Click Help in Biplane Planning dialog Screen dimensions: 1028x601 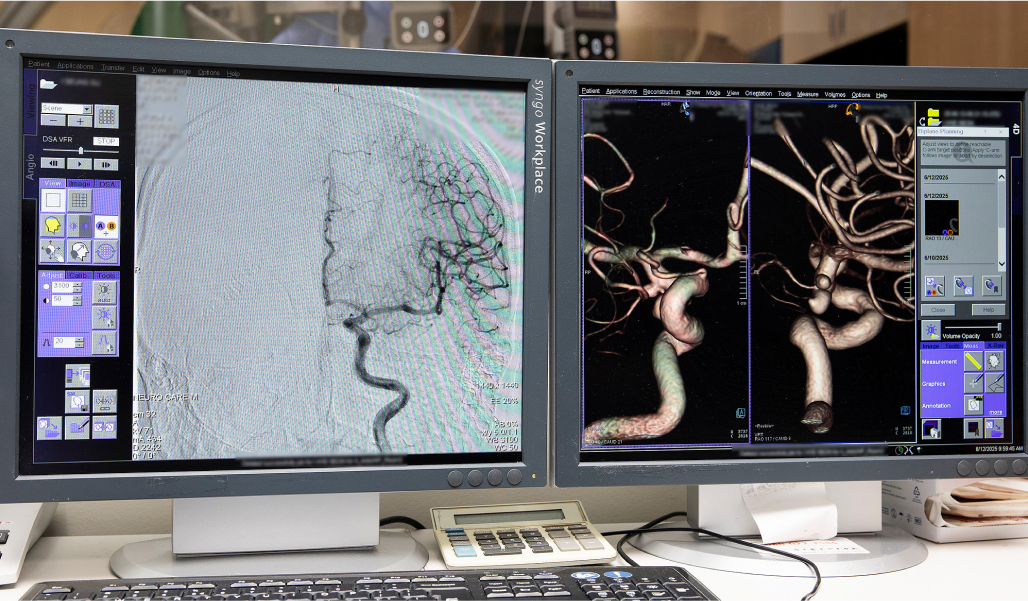[x=988, y=309]
